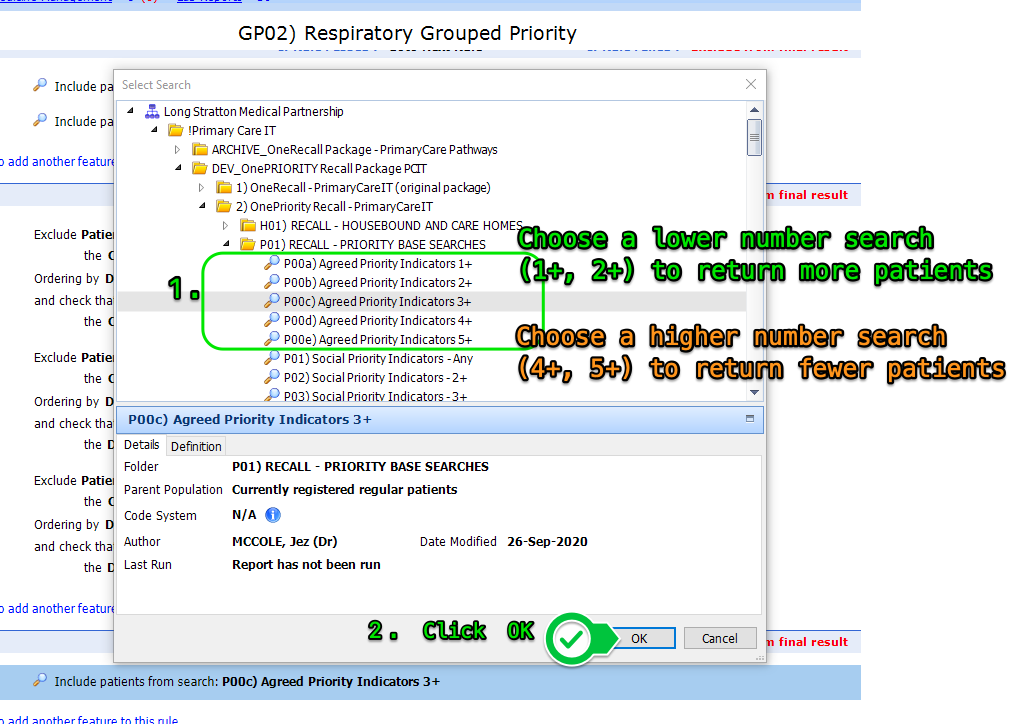Click the P00a) search magnifier icon
The image size is (1018, 724).
(x=272, y=263)
